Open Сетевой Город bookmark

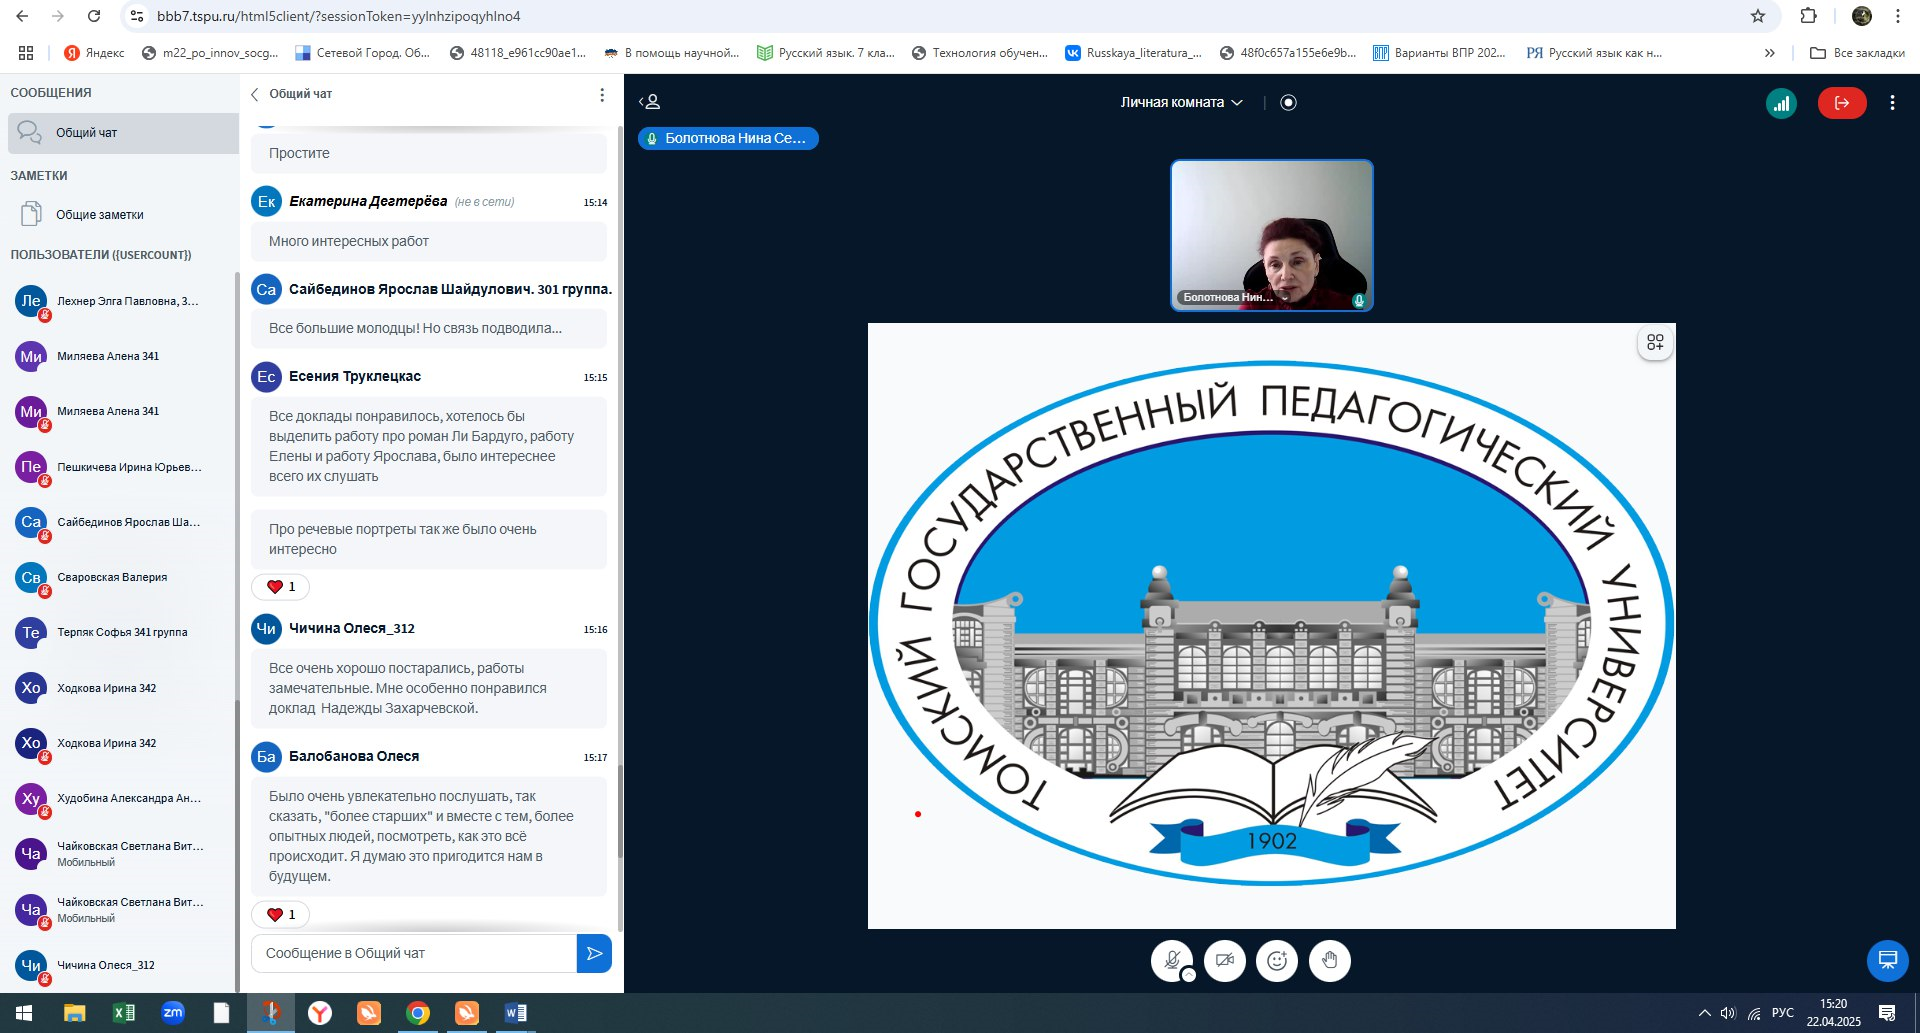pyautogui.click(x=362, y=53)
